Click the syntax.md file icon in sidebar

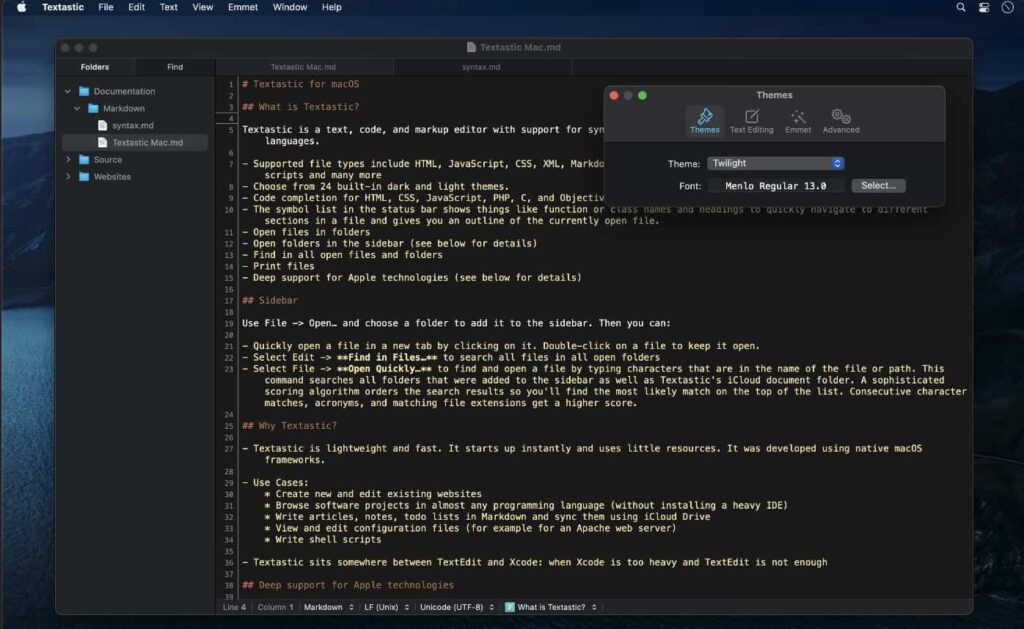pos(103,125)
